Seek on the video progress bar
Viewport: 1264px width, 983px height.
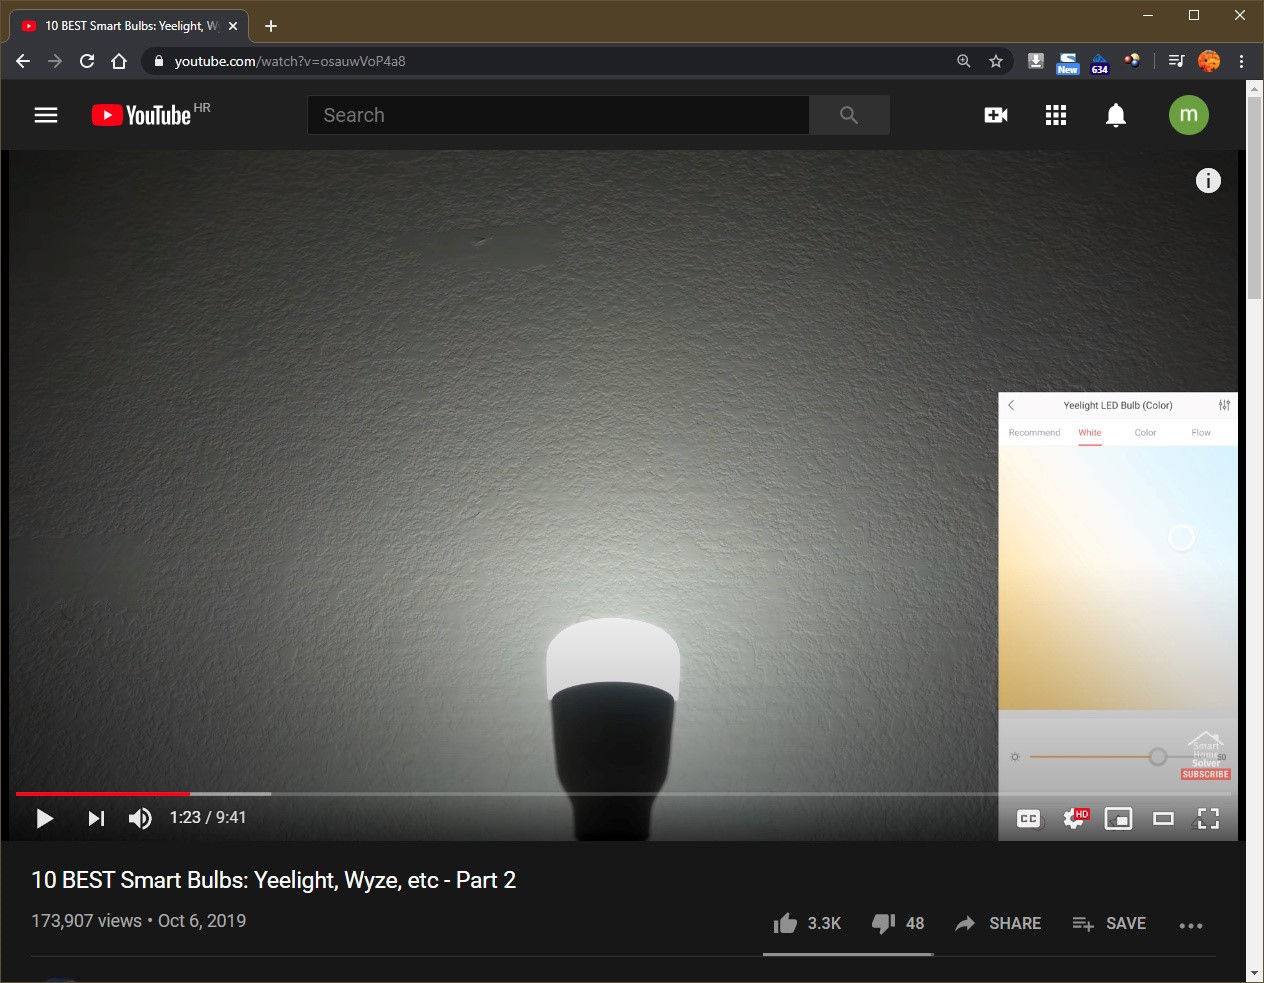pos(623,794)
